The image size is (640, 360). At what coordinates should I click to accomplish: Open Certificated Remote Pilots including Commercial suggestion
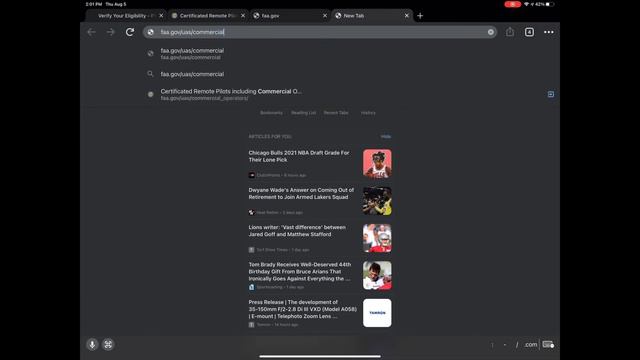click(320, 94)
